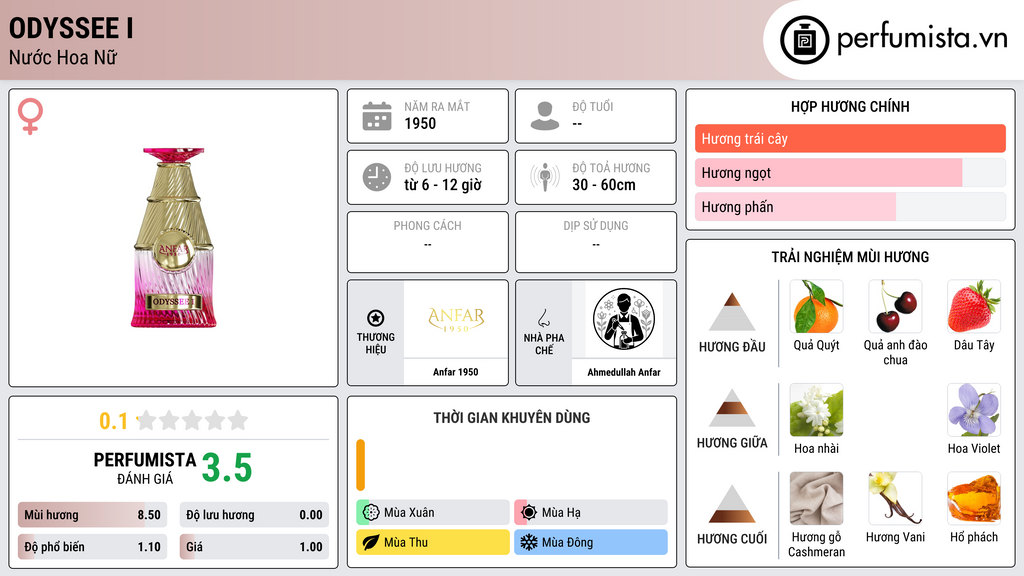Click the ODYSSEE I title
1024x576 pixels.
[71, 28]
